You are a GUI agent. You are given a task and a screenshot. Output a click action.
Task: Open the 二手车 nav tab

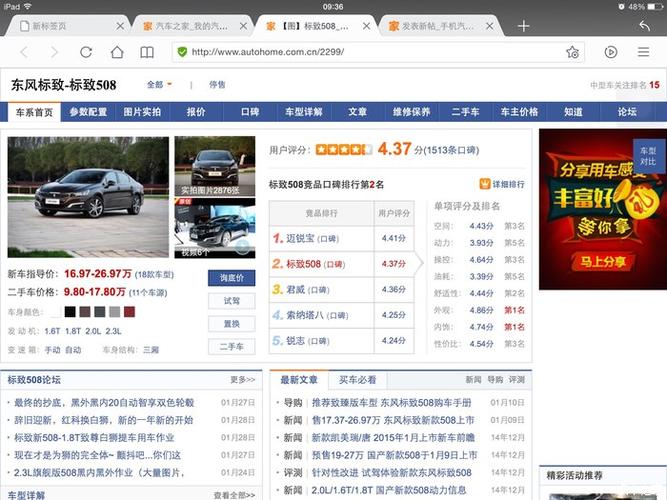pyautogui.click(x=465, y=112)
